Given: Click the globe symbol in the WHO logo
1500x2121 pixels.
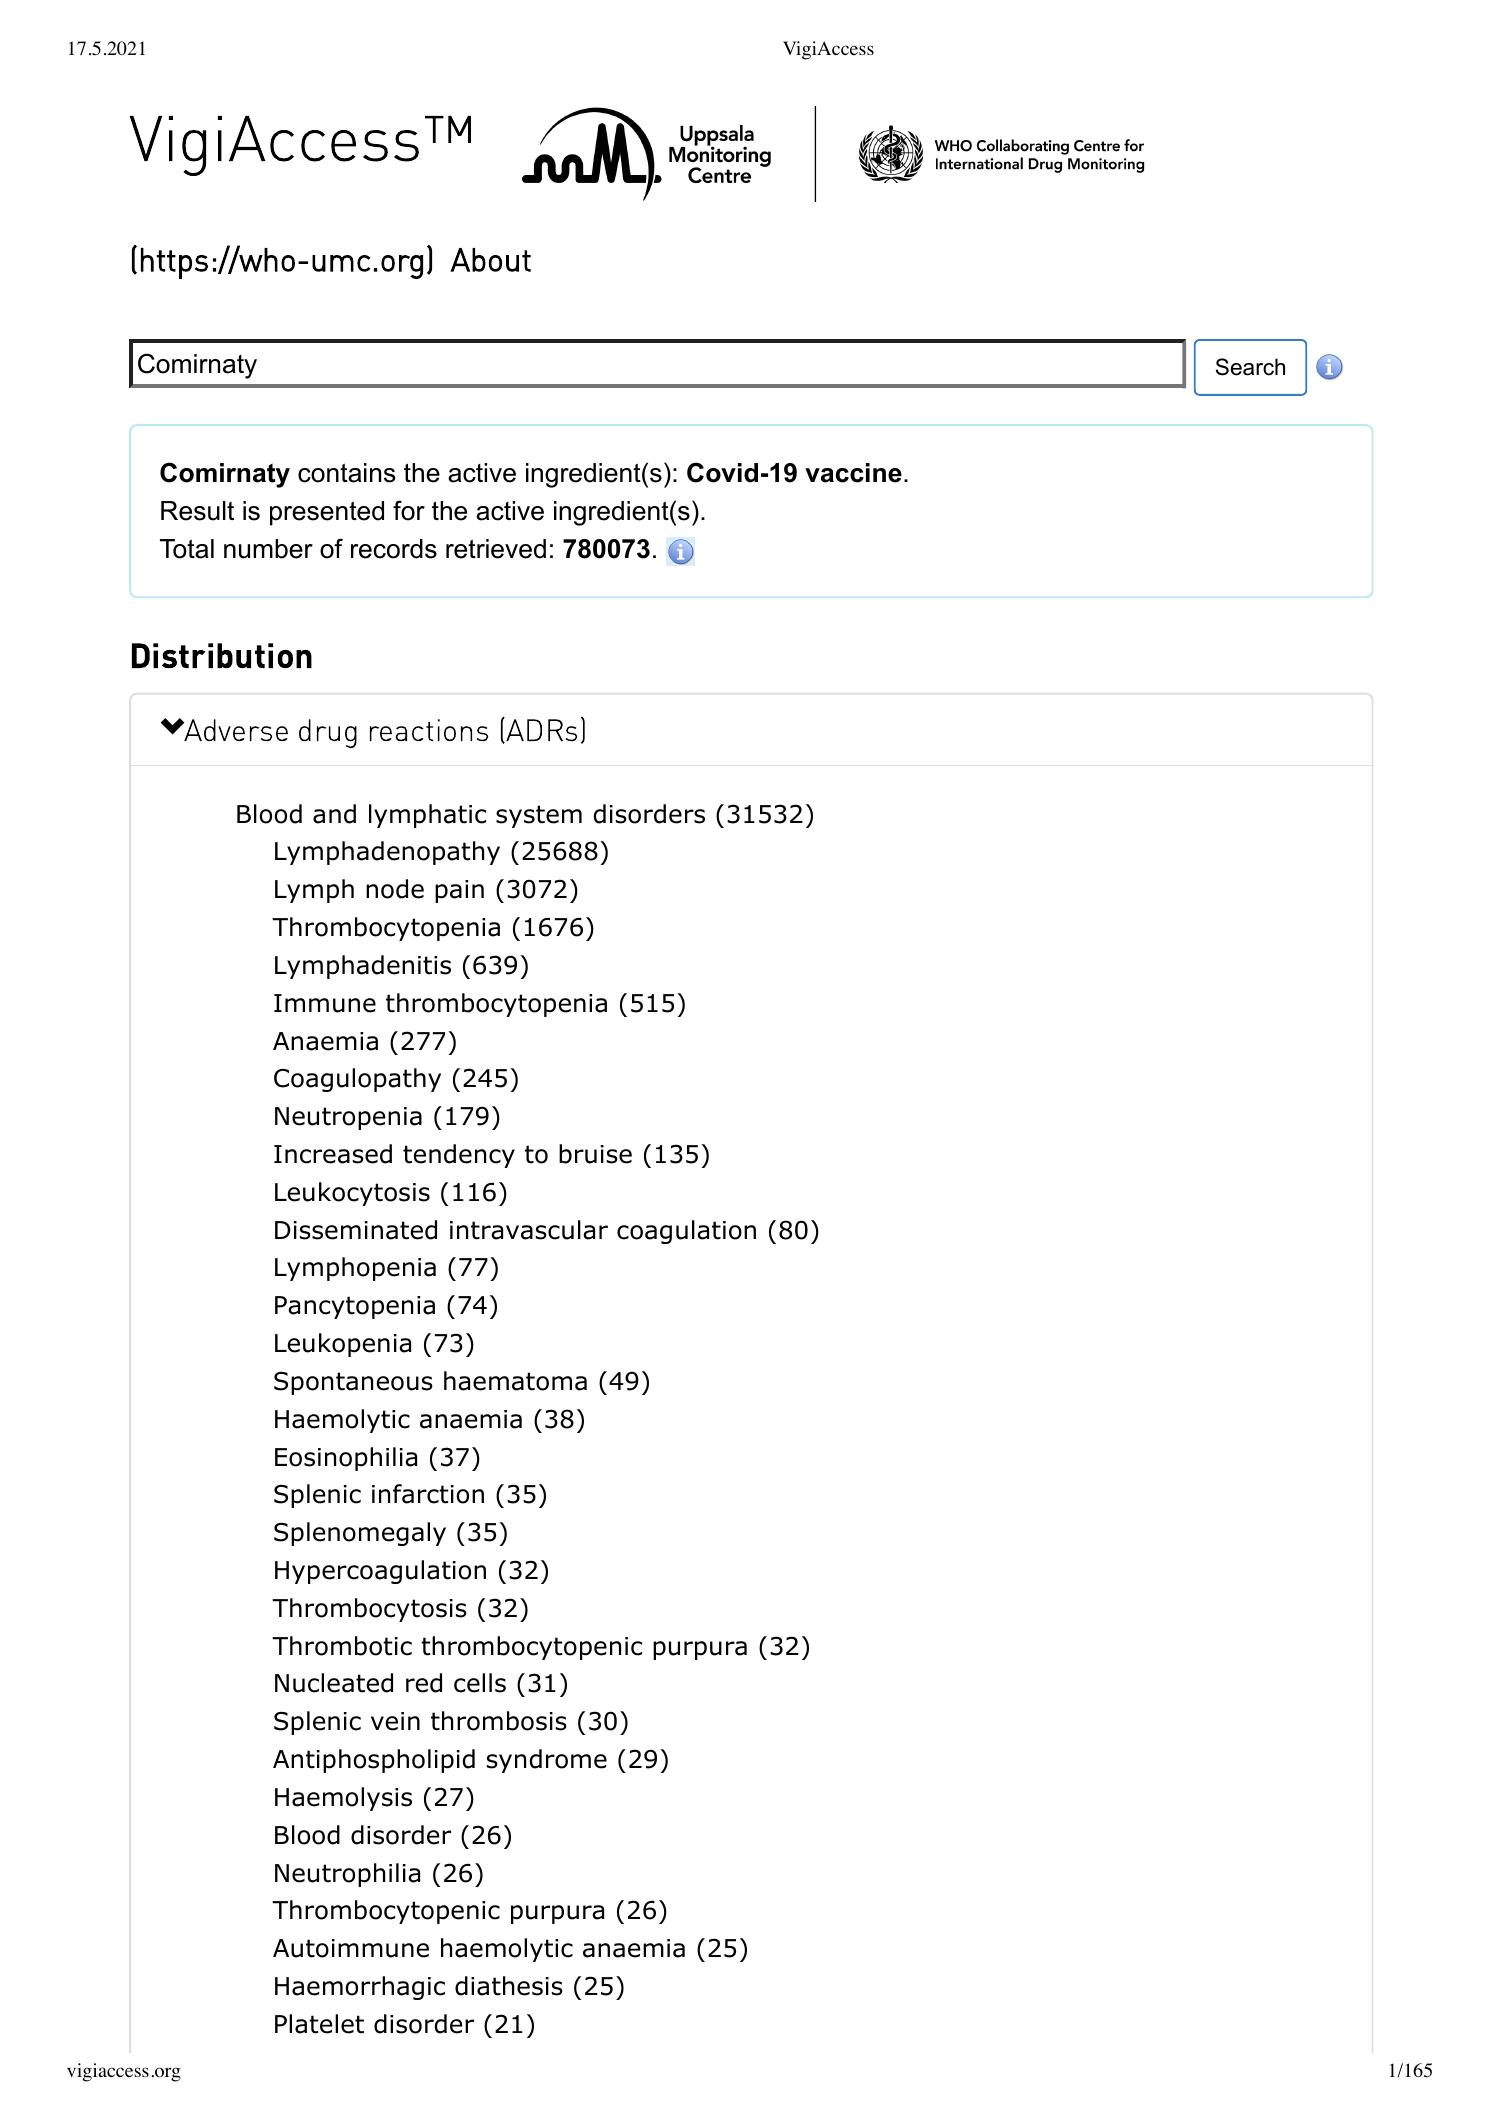Looking at the screenshot, I should 890,155.
